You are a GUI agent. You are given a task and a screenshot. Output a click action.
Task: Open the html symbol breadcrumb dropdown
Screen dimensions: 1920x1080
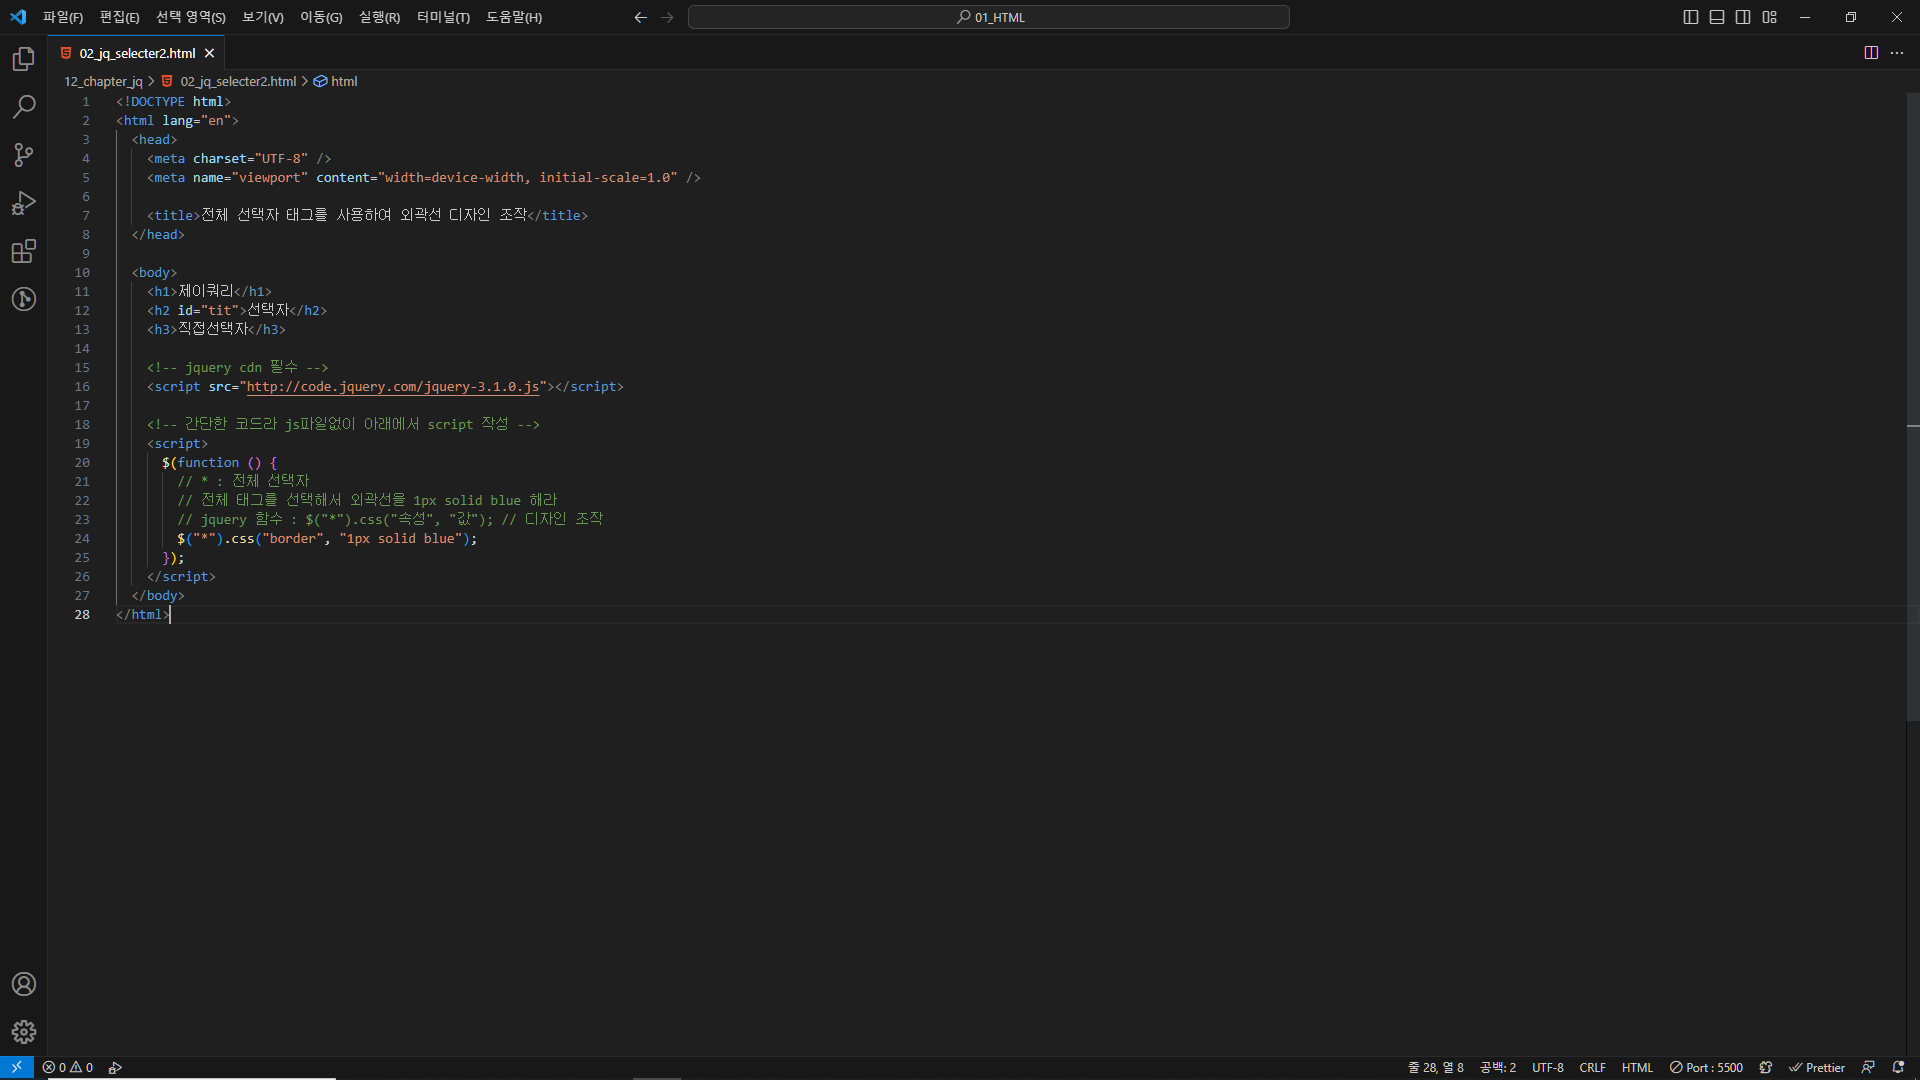(x=343, y=82)
